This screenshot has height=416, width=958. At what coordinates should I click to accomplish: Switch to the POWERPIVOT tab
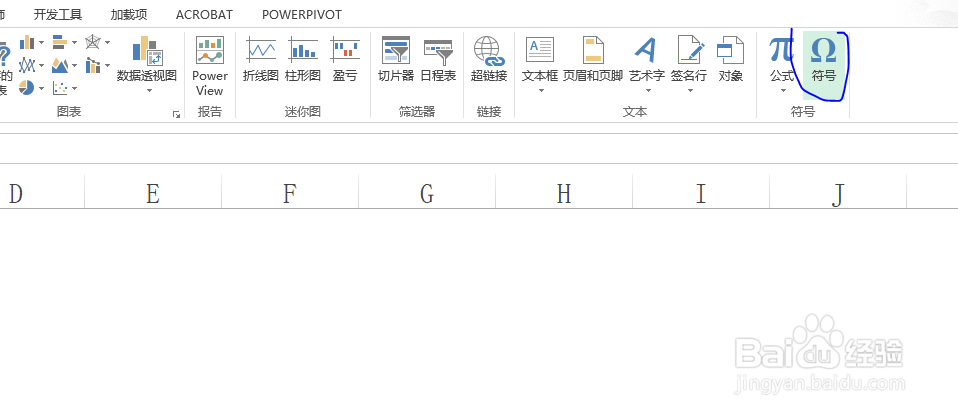(302, 15)
